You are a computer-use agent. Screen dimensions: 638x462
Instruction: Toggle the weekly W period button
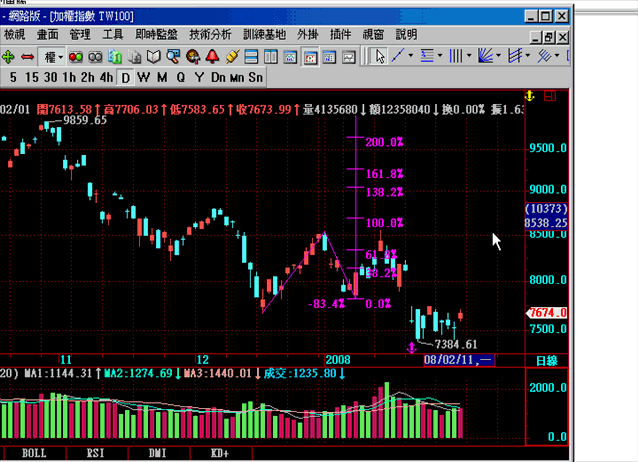pos(144,77)
